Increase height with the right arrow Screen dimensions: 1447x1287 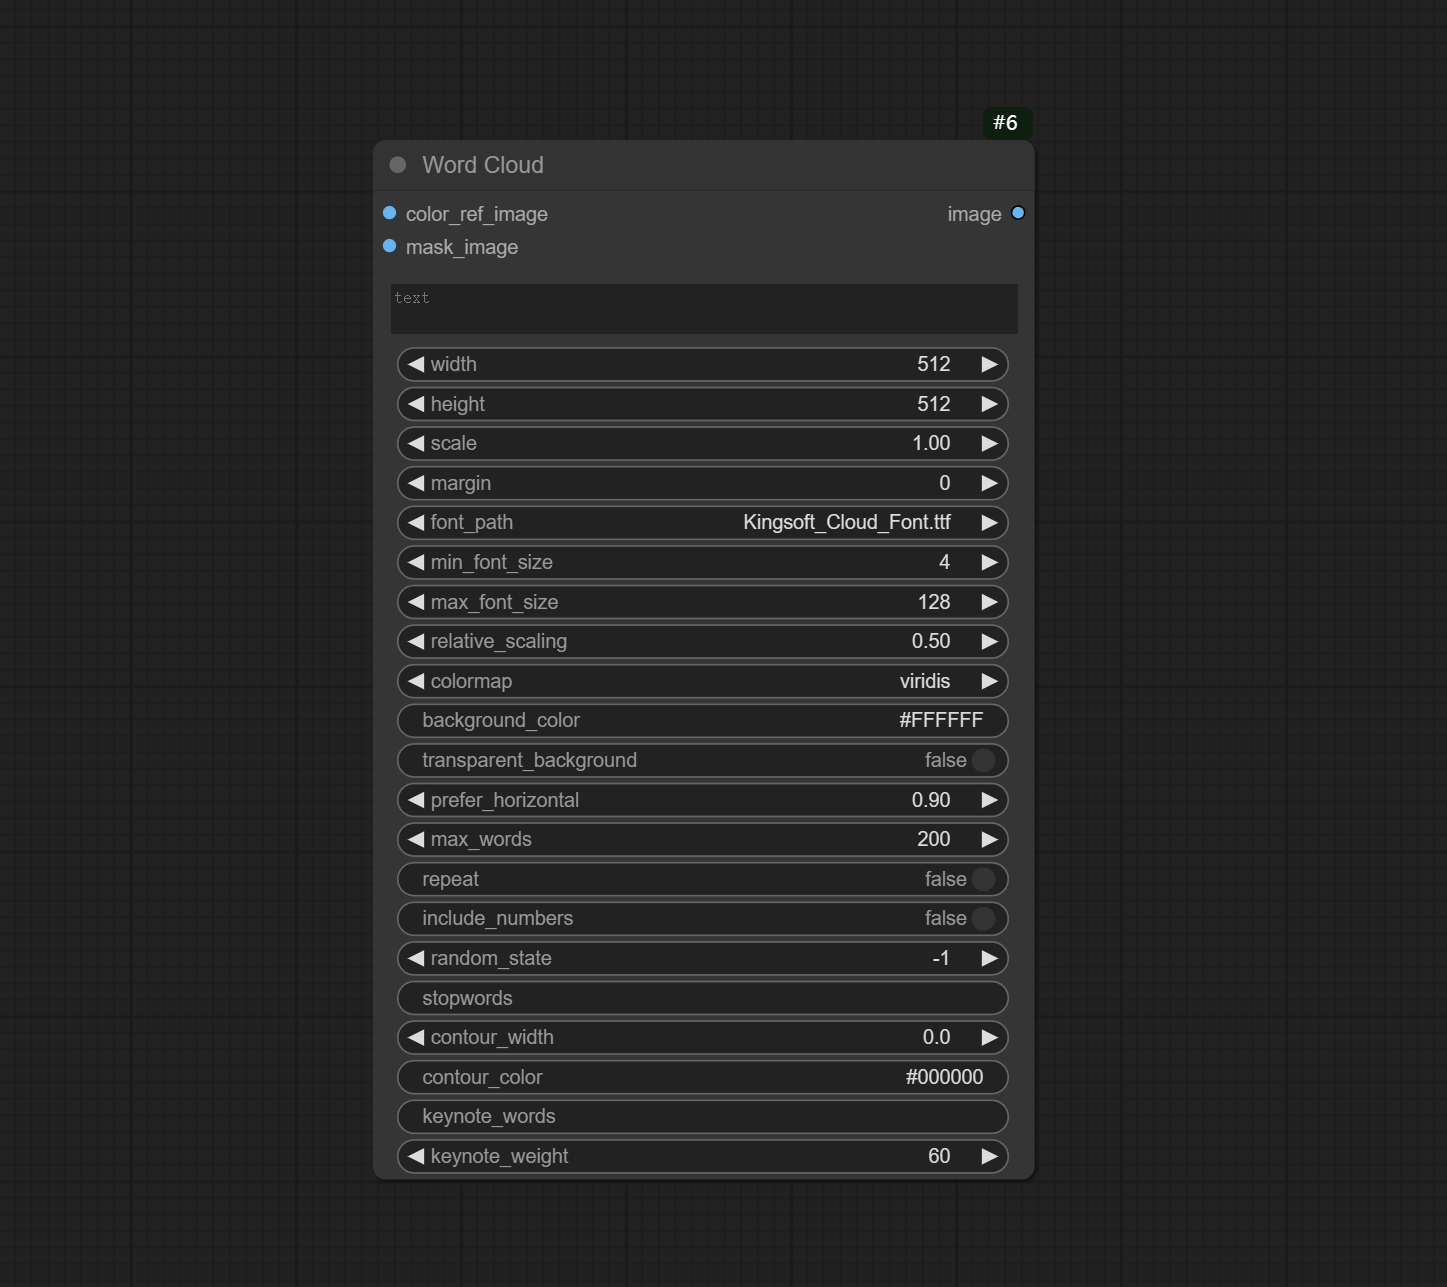(x=989, y=404)
